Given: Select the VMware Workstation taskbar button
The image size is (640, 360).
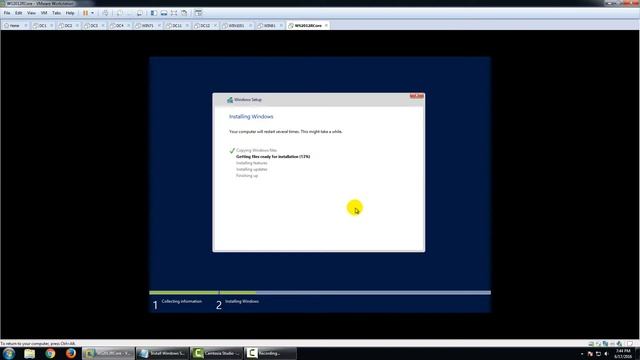Looking at the screenshot, I should pyautogui.click(x=109, y=353).
